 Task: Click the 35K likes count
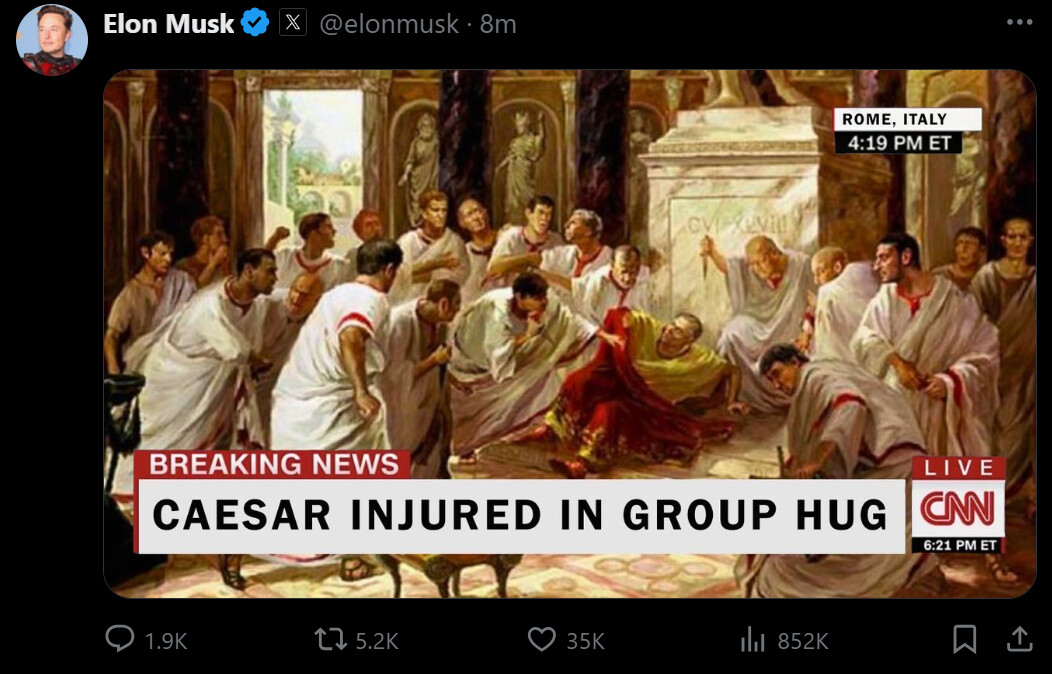(x=585, y=641)
